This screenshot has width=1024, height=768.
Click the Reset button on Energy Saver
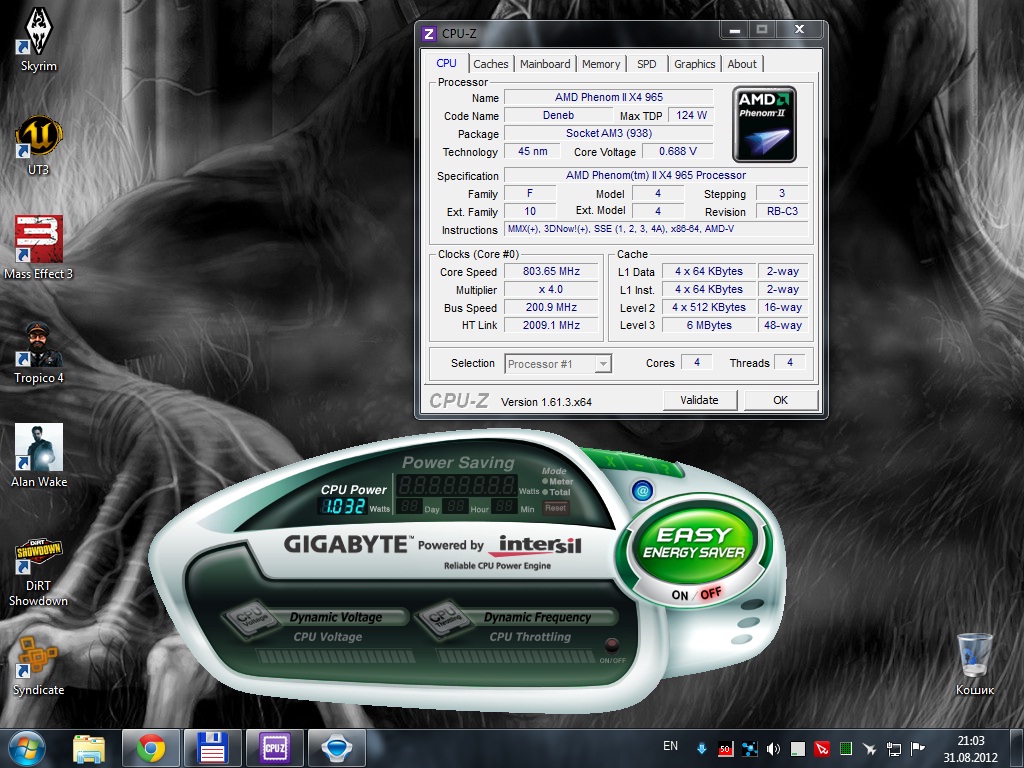pyautogui.click(x=556, y=507)
